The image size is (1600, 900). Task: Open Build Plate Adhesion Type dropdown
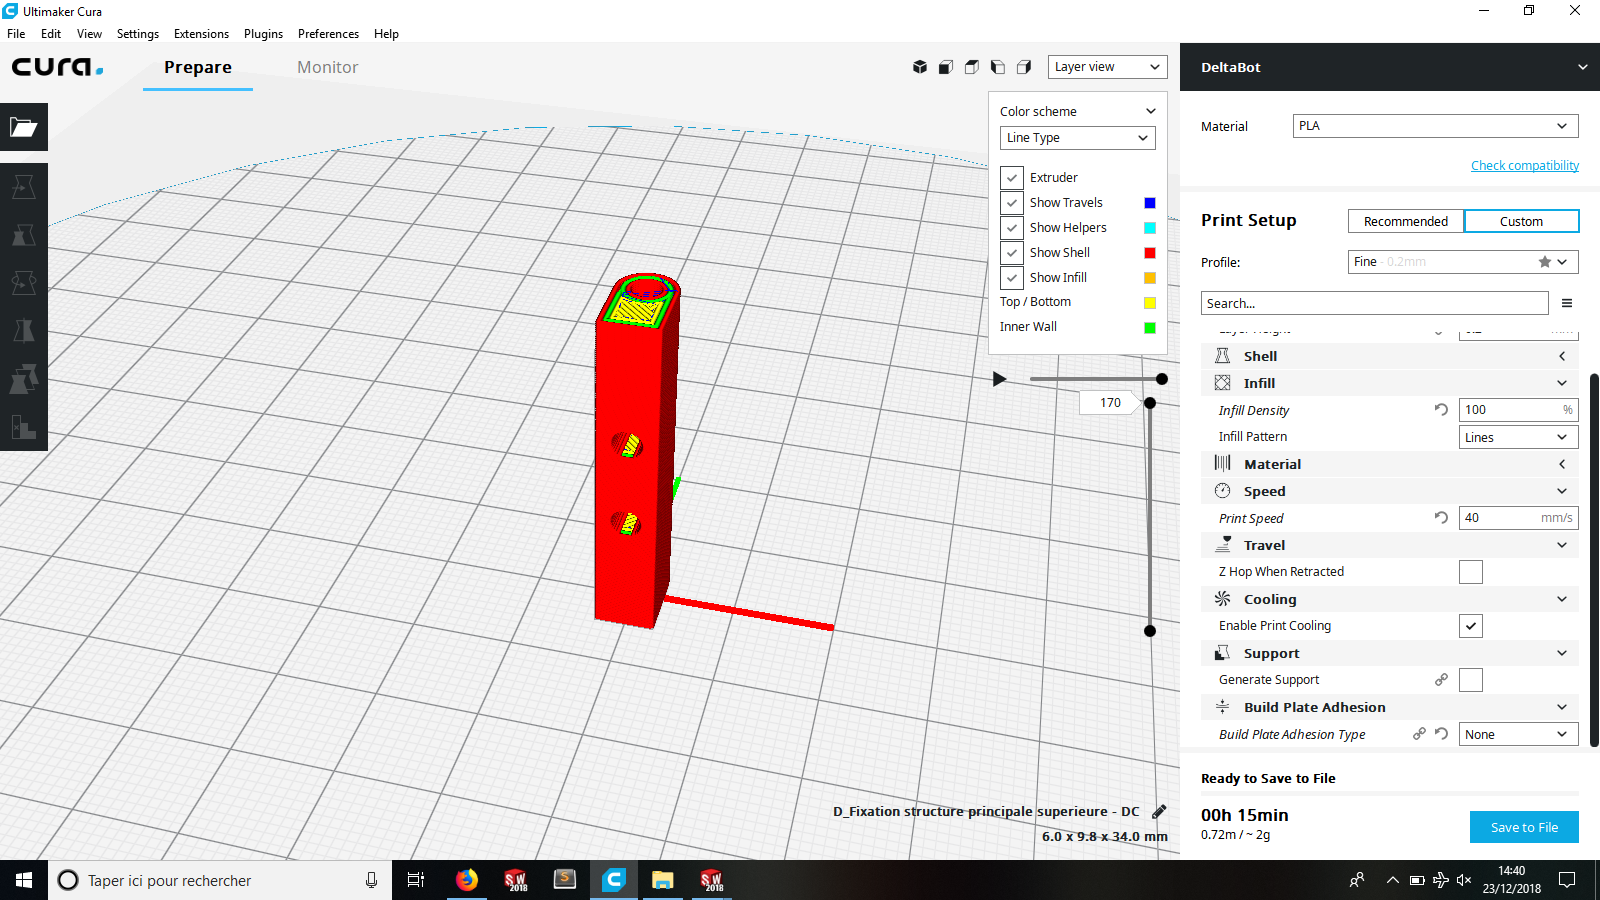pyautogui.click(x=1519, y=734)
